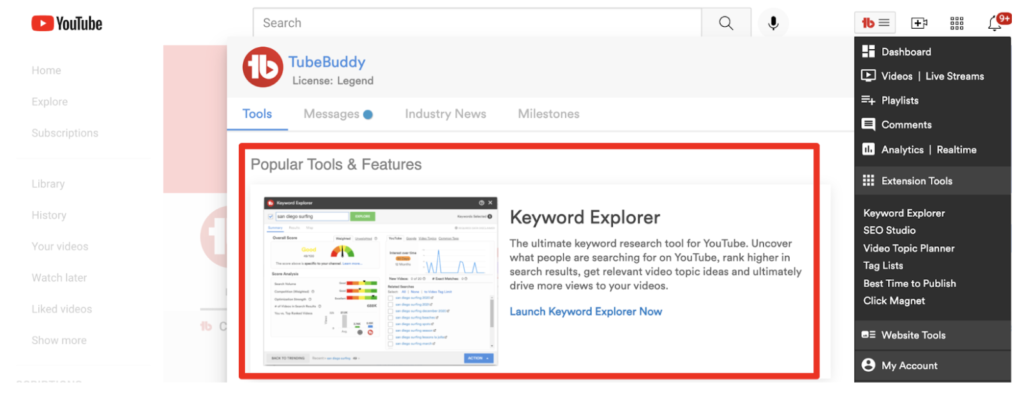Open the YouTube apps grid

pos(956,23)
